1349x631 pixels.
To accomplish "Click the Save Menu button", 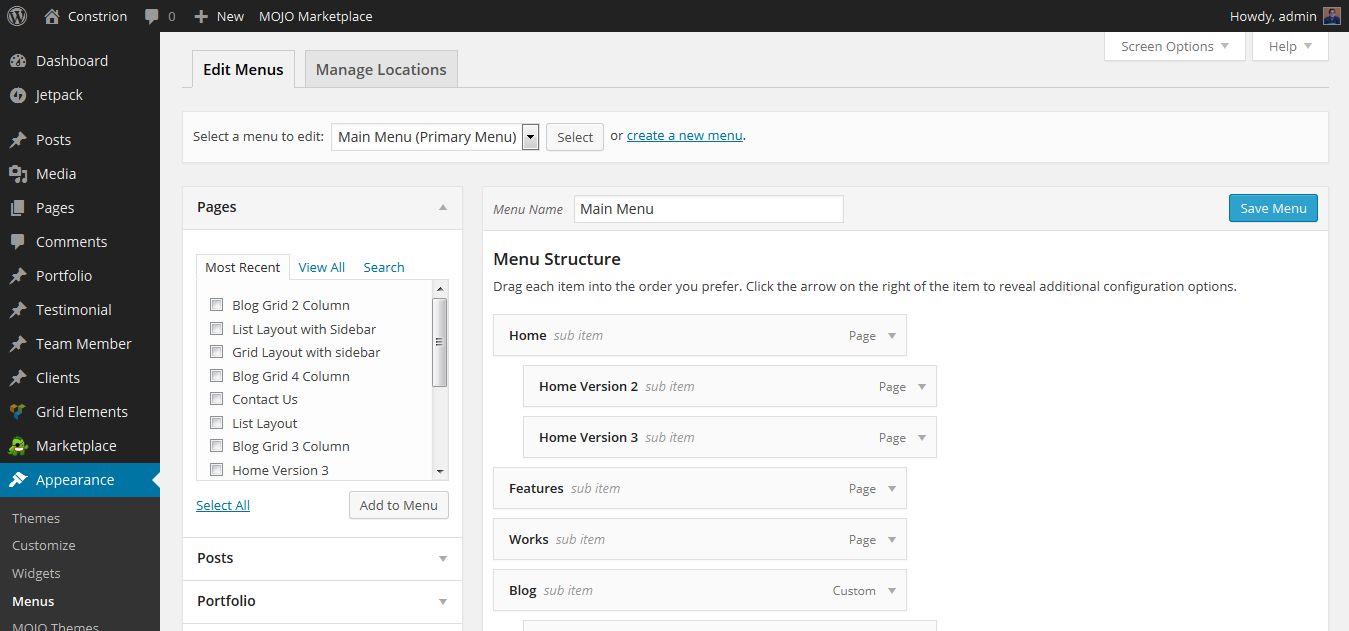I will 1273,208.
